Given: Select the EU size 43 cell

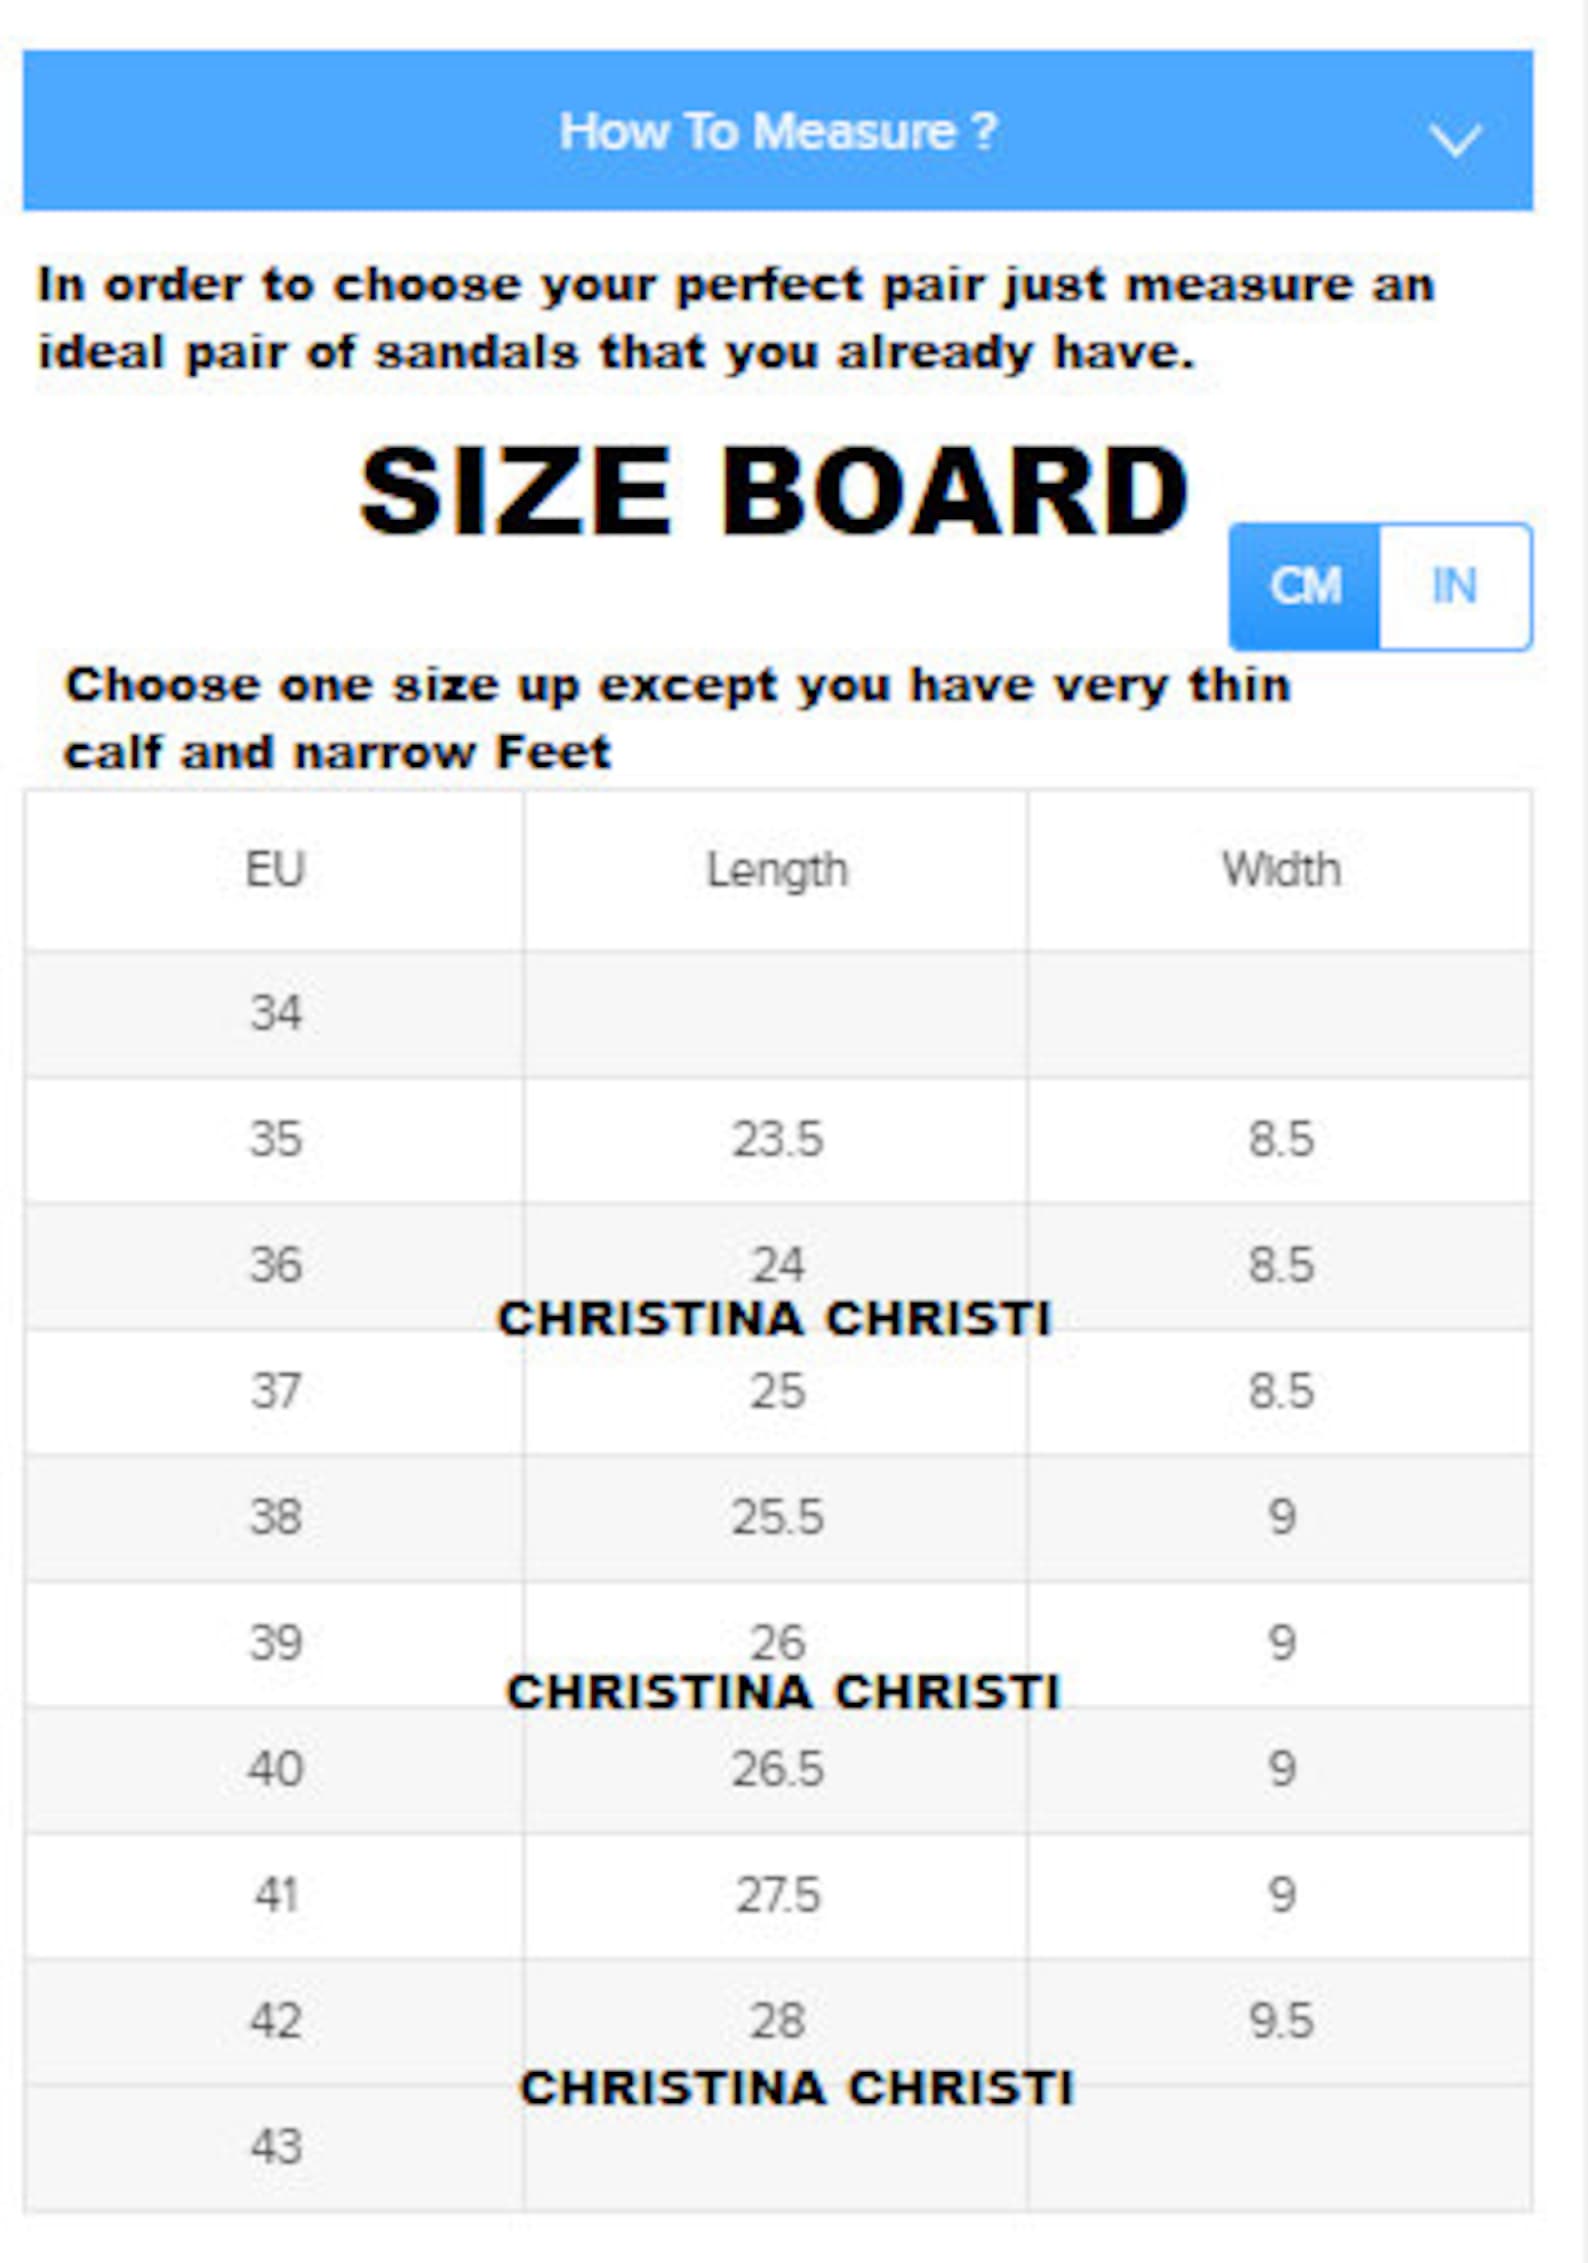Looking at the screenshot, I should (275, 2147).
